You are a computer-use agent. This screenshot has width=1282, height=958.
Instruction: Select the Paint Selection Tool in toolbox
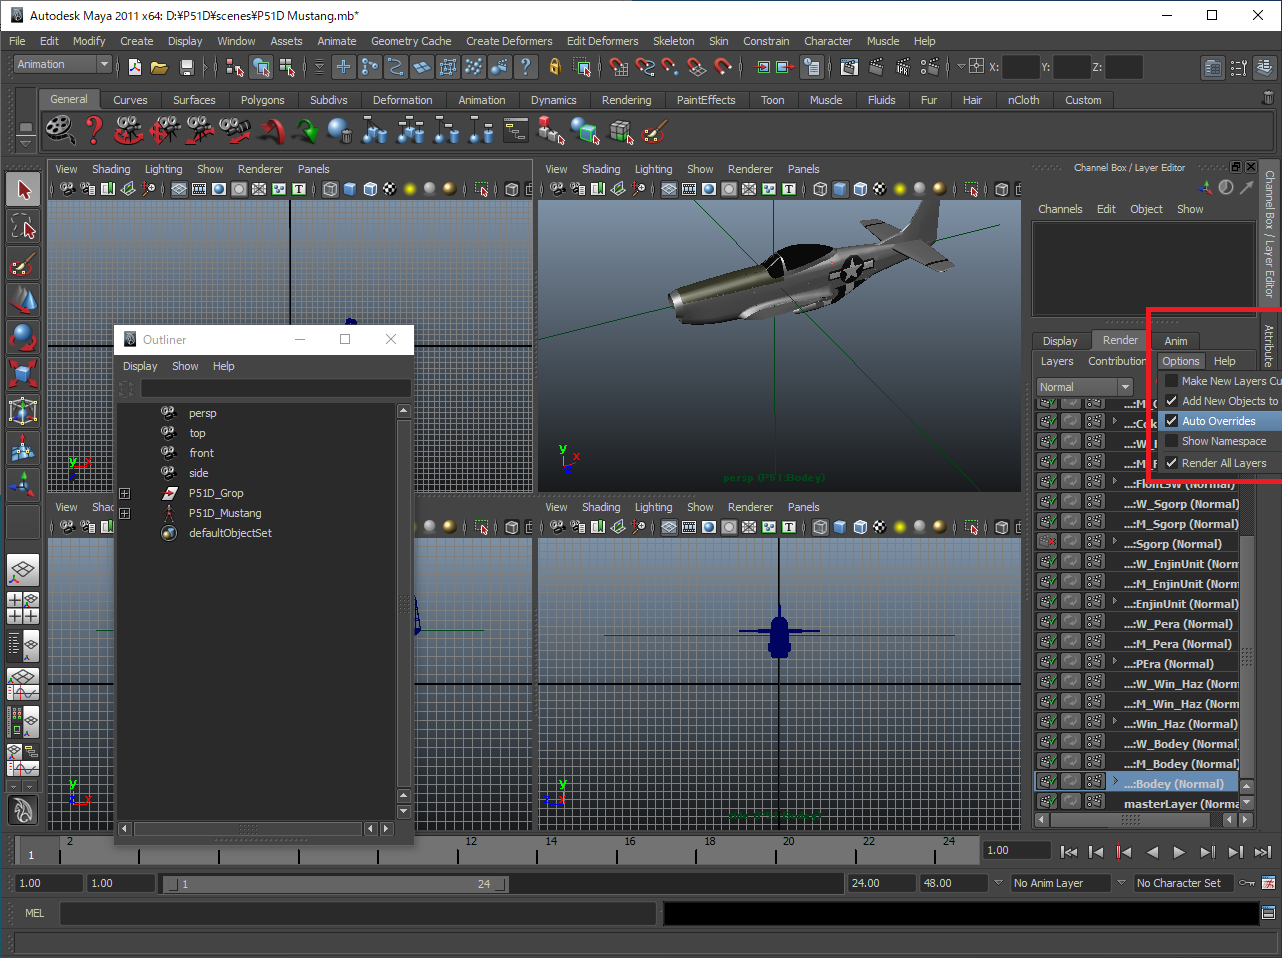coord(23,264)
